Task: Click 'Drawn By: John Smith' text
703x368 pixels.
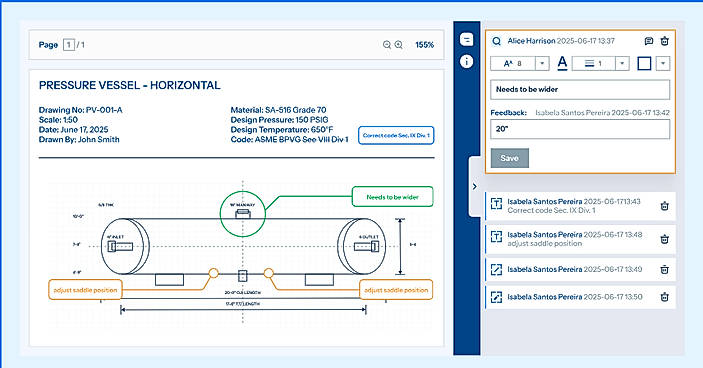Action: tap(79, 139)
